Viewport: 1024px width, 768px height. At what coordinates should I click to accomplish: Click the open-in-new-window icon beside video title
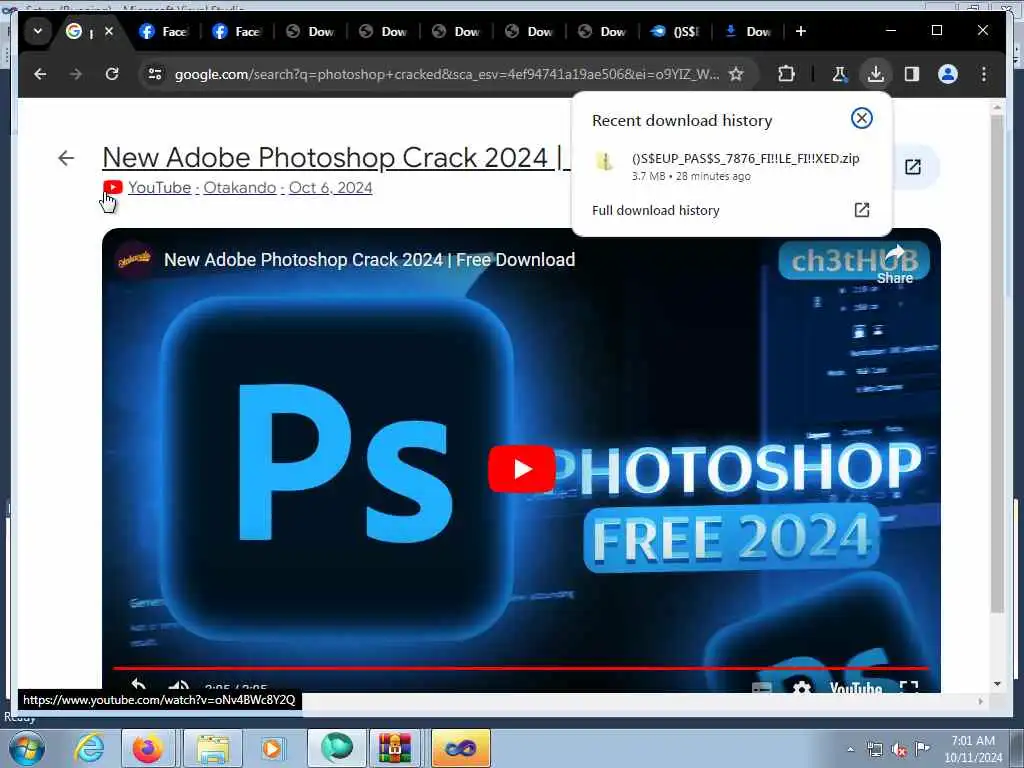click(912, 167)
